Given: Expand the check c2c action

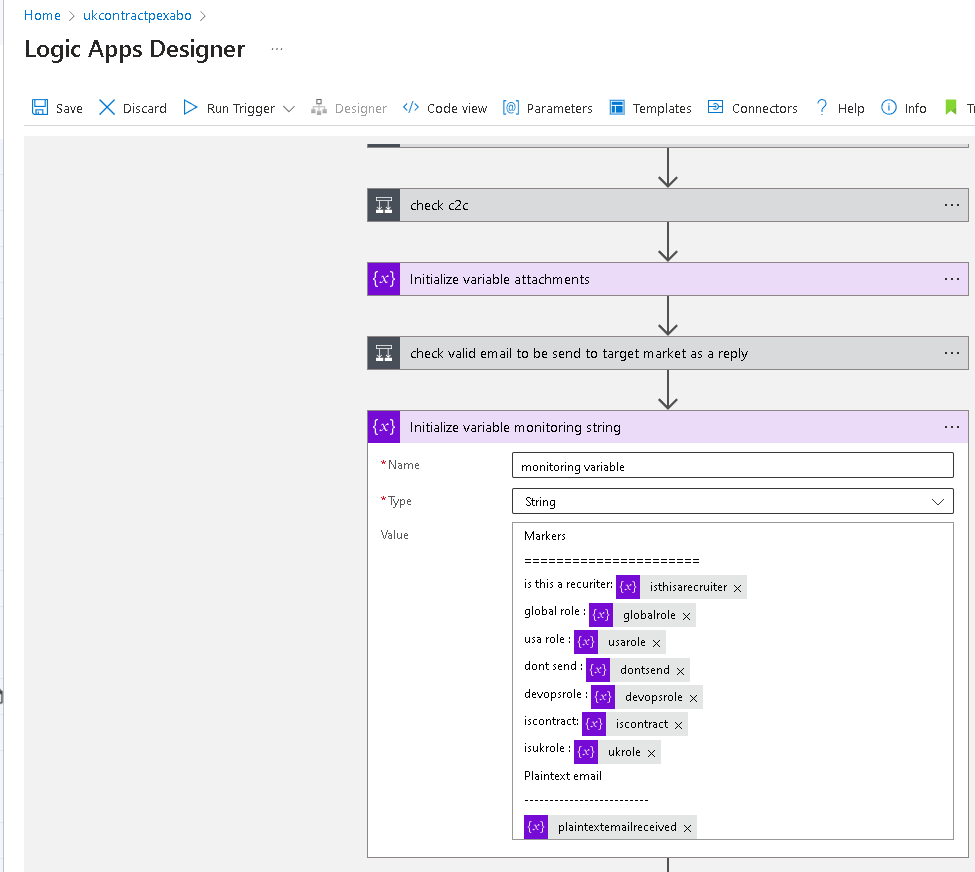Looking at the screenshot, I should [x=668, y=205].
